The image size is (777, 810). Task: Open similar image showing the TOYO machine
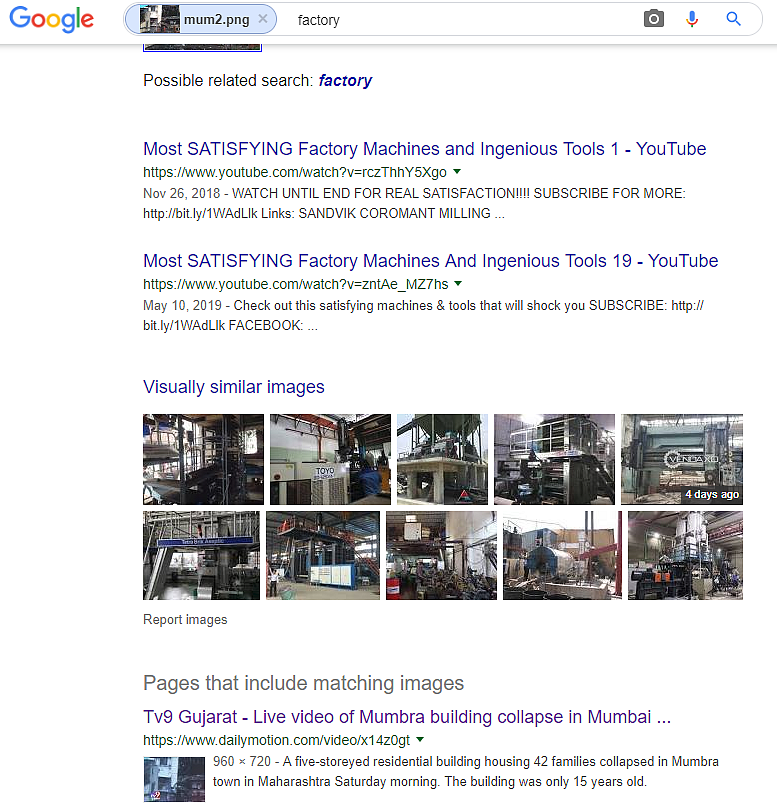click(330, 459)
